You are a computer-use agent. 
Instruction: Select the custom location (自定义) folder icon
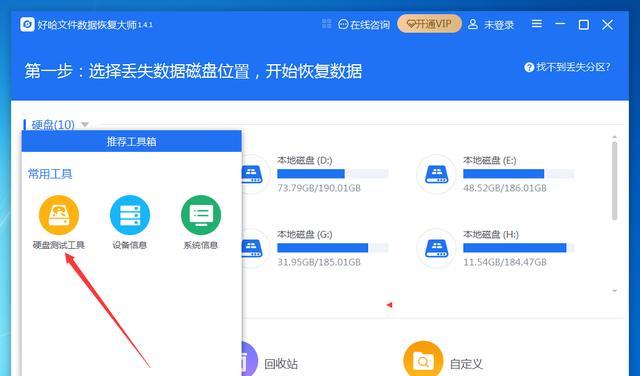[x=423, y=359]
